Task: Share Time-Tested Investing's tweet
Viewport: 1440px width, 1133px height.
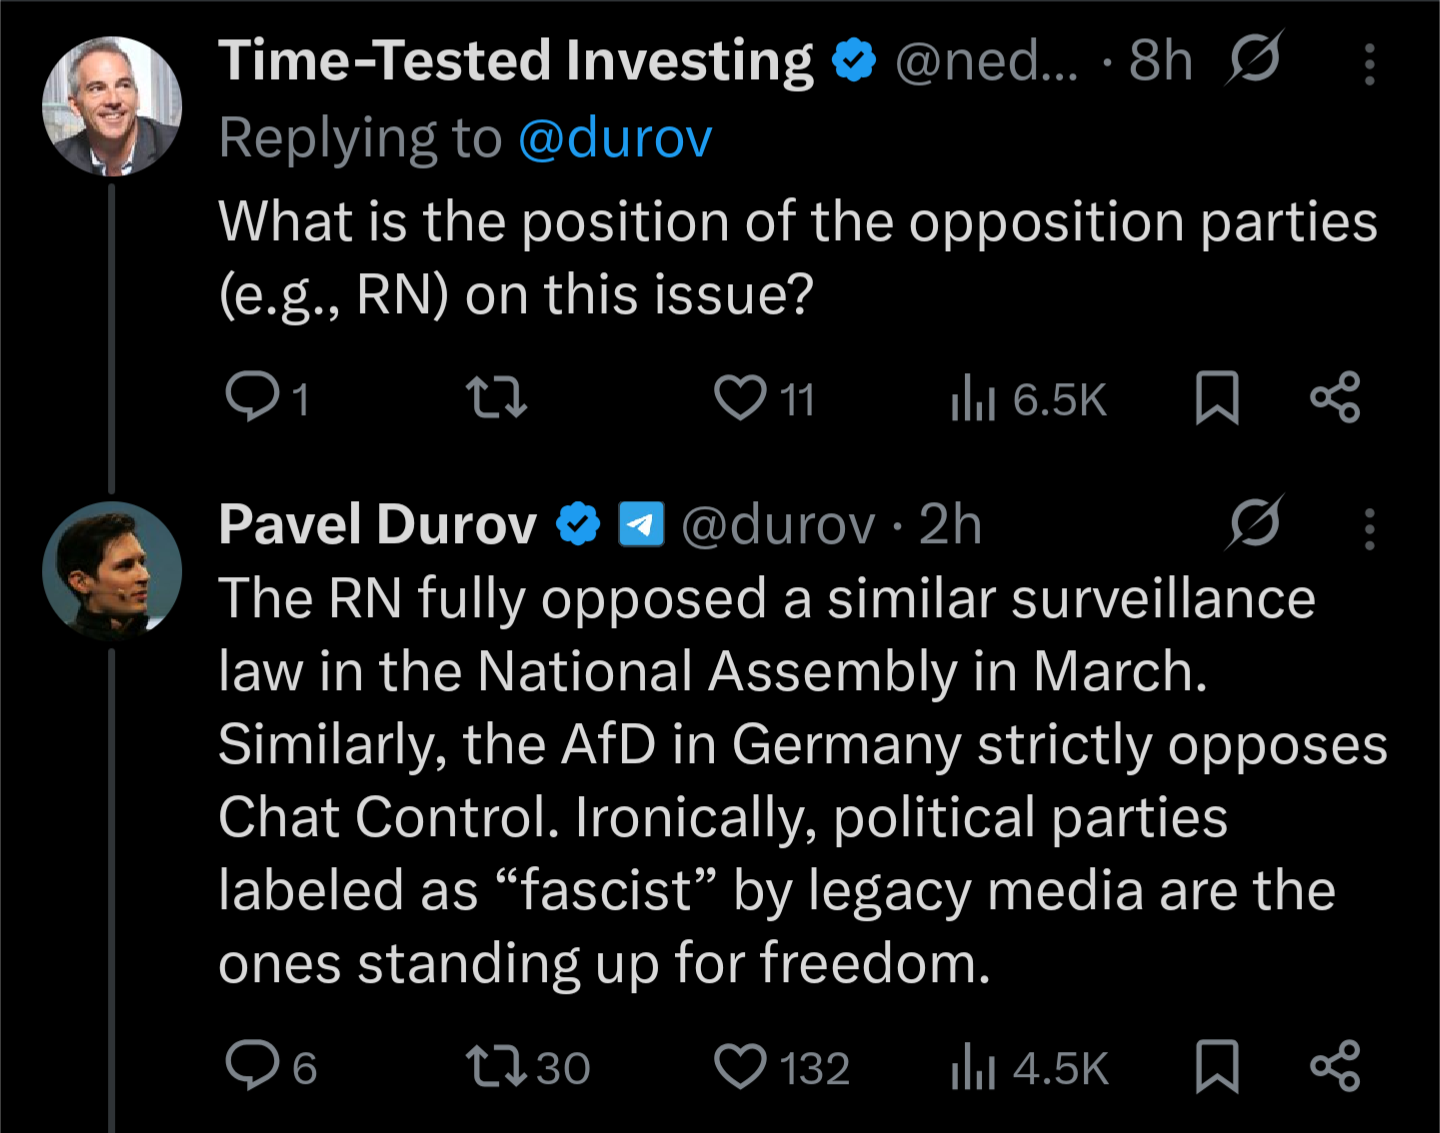Action: click(x=1335, y=397)
